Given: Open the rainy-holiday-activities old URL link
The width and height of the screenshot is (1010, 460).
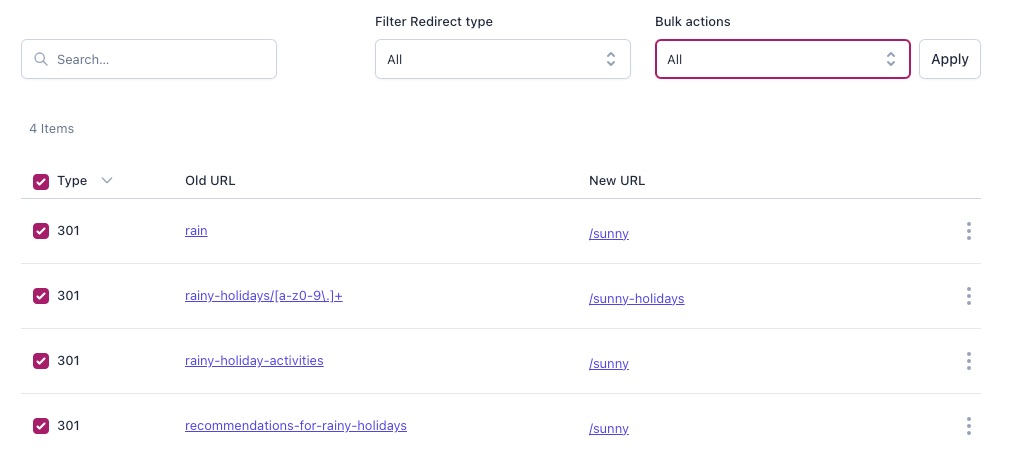Looking at the screenshot, I should (x=254, y=360).
